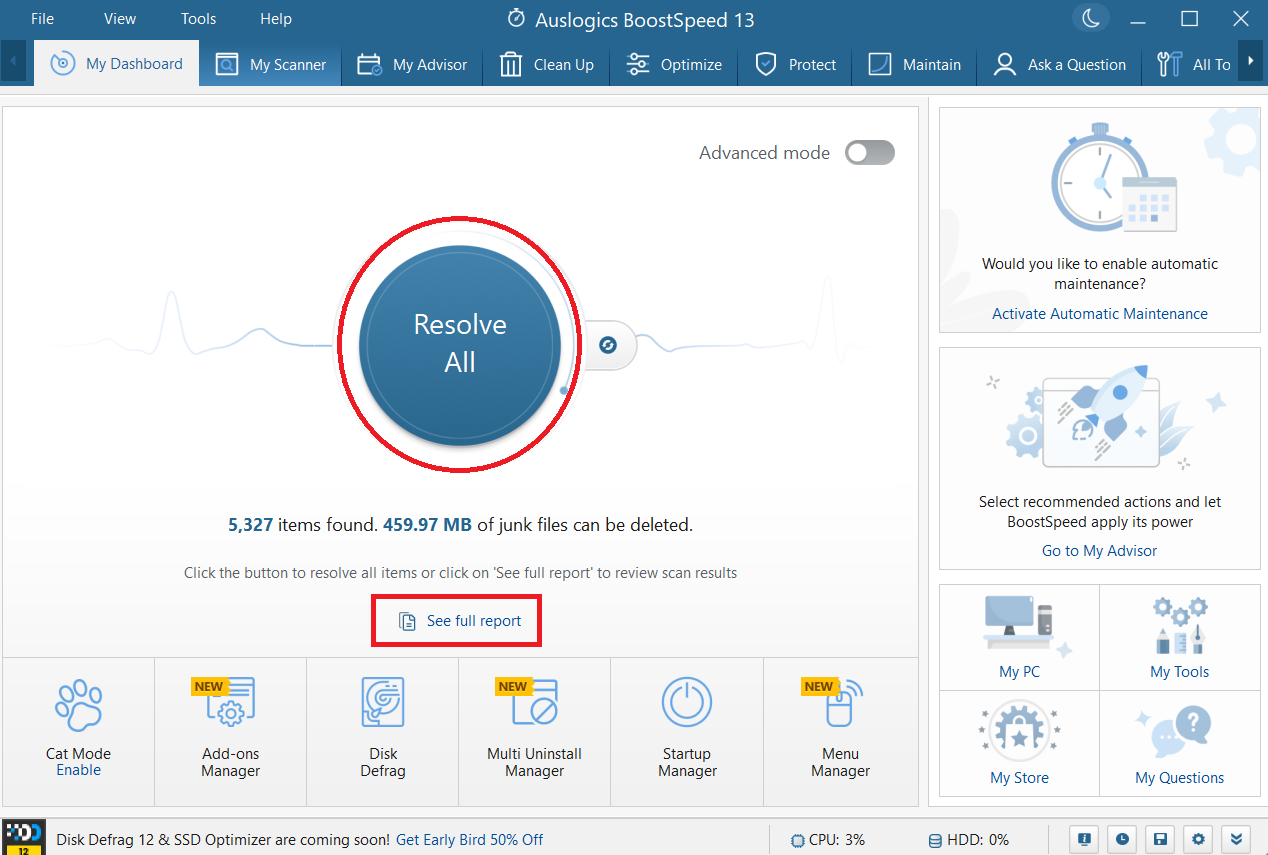Open My Store tile
The height and width of the screenshot is (855, 1268).
[x=1020, y=743]
